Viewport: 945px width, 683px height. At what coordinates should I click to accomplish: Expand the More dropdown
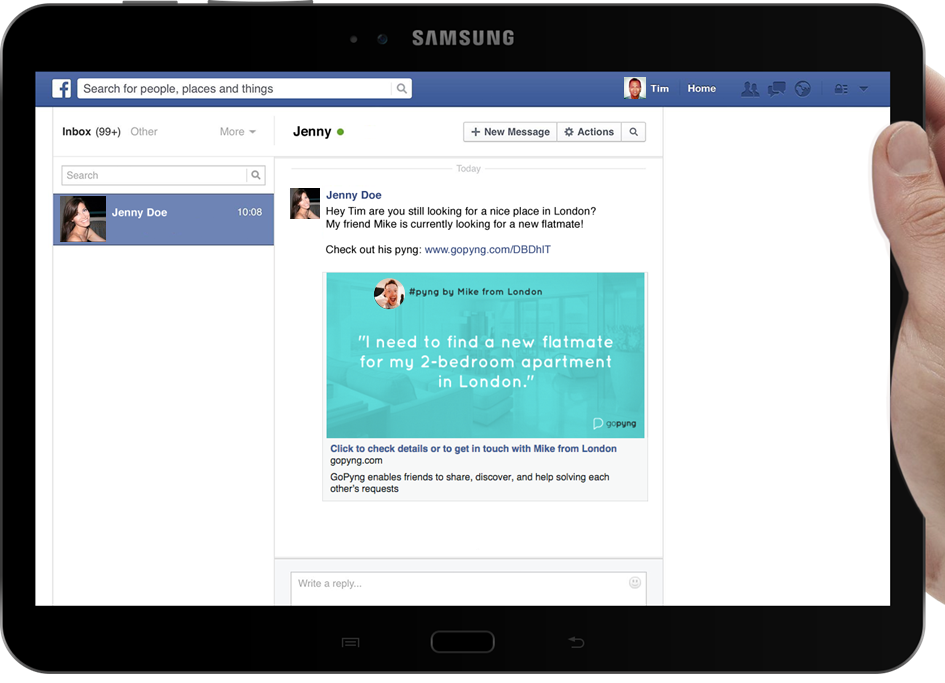(x=237, y=131)
